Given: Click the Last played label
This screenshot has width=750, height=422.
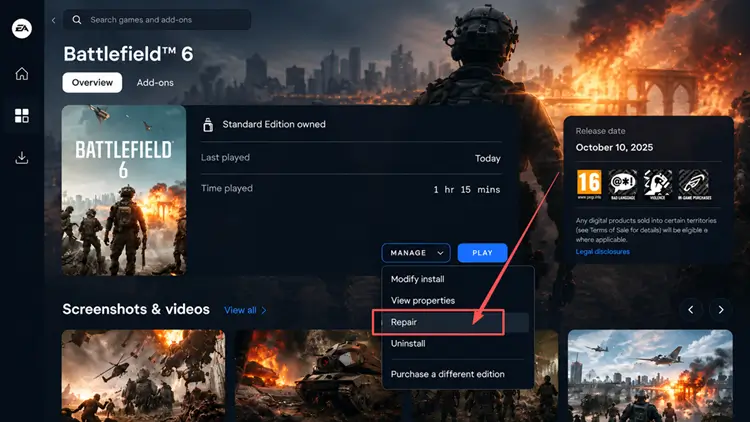Looking at the screenshot, I should click(x=225, y=157).
